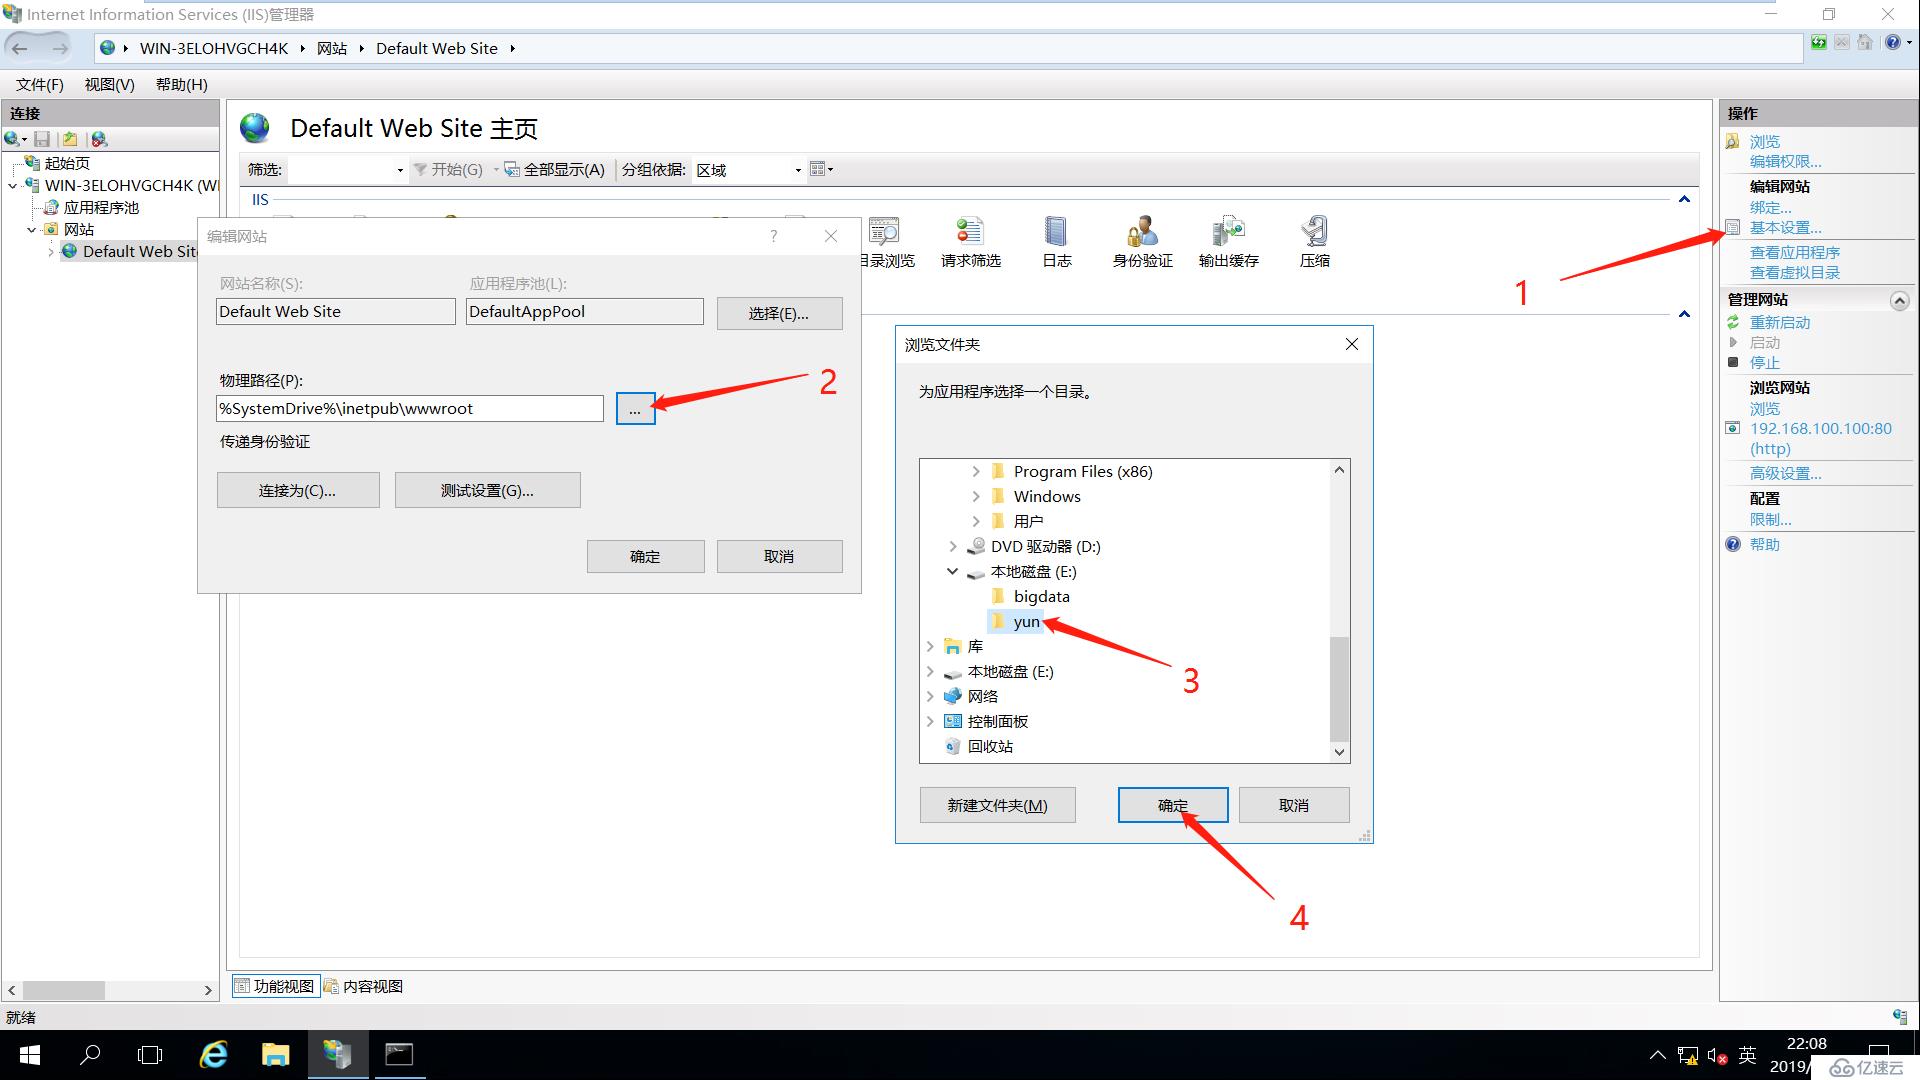The height and width of the screenshot is (1080, 1920).
Task: Switch to 内容视图 tab
Action: [364, 986]
